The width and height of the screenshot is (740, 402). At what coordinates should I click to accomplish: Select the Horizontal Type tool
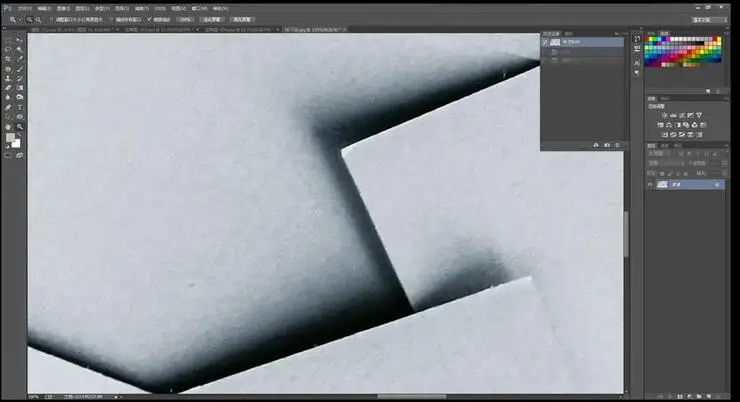(x=19, y=107)
